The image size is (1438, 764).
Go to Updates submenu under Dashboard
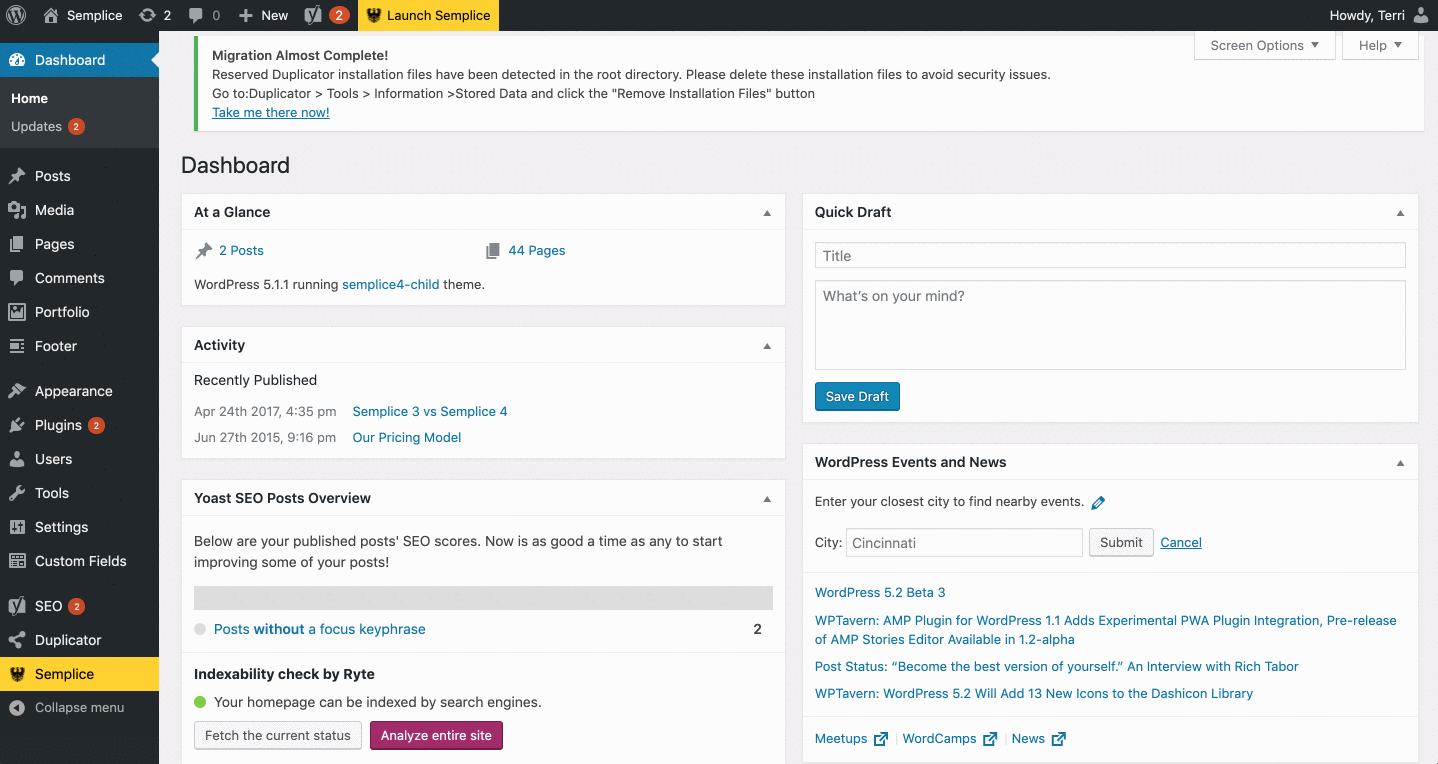37,127
